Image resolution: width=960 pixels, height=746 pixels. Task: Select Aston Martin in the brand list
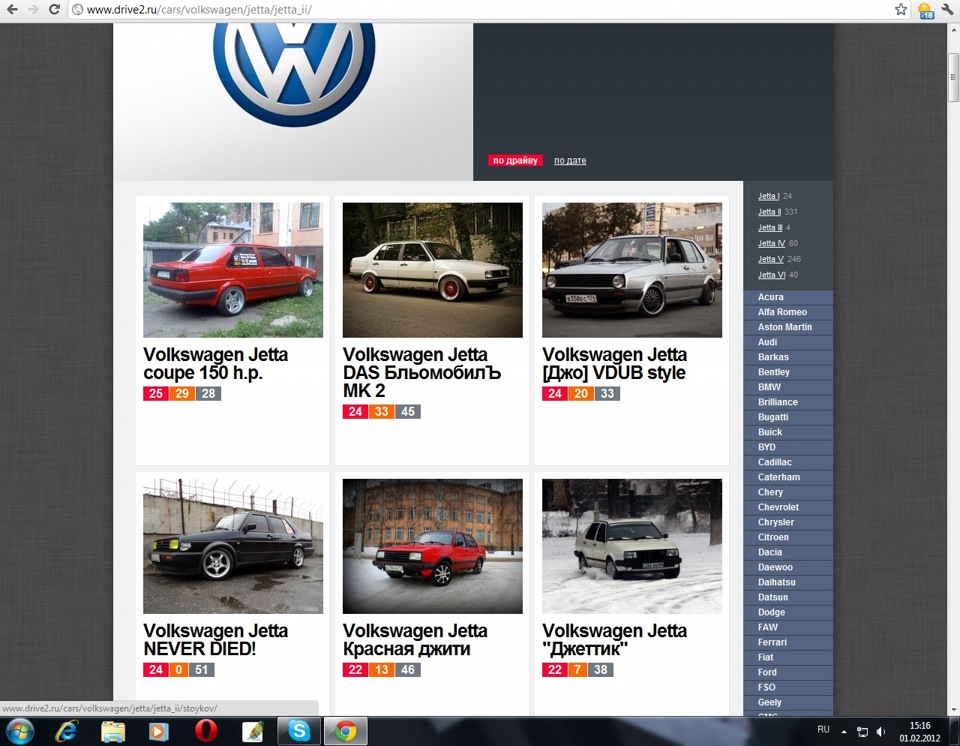pyautogui.click(x=788, y=327)
